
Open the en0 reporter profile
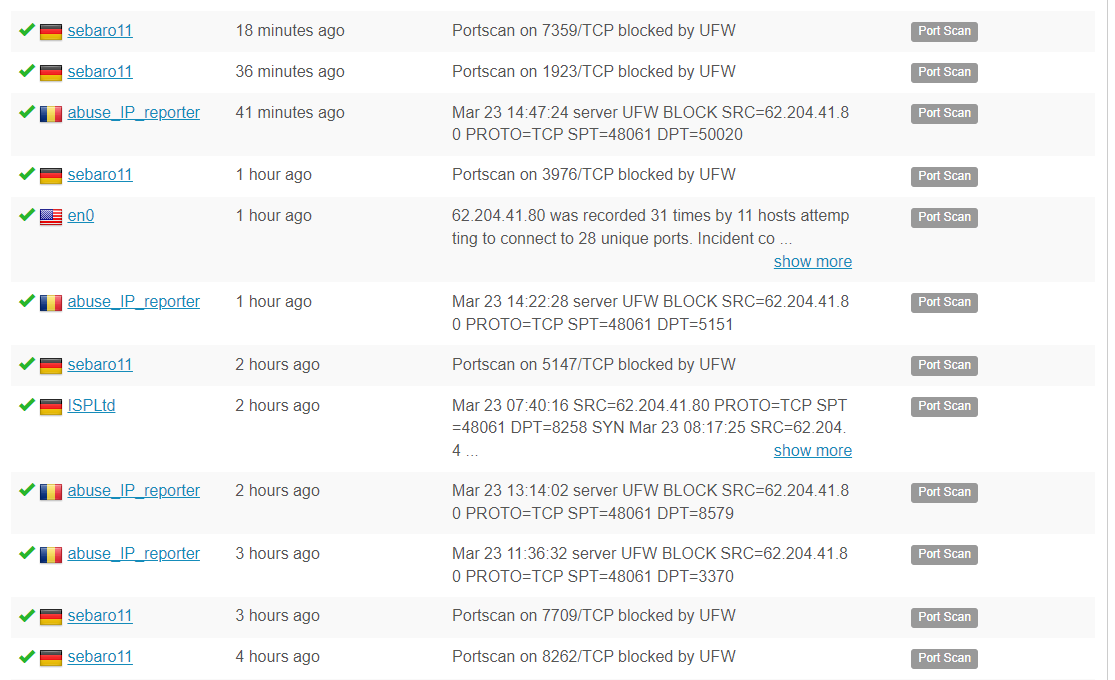pos(81,216)
